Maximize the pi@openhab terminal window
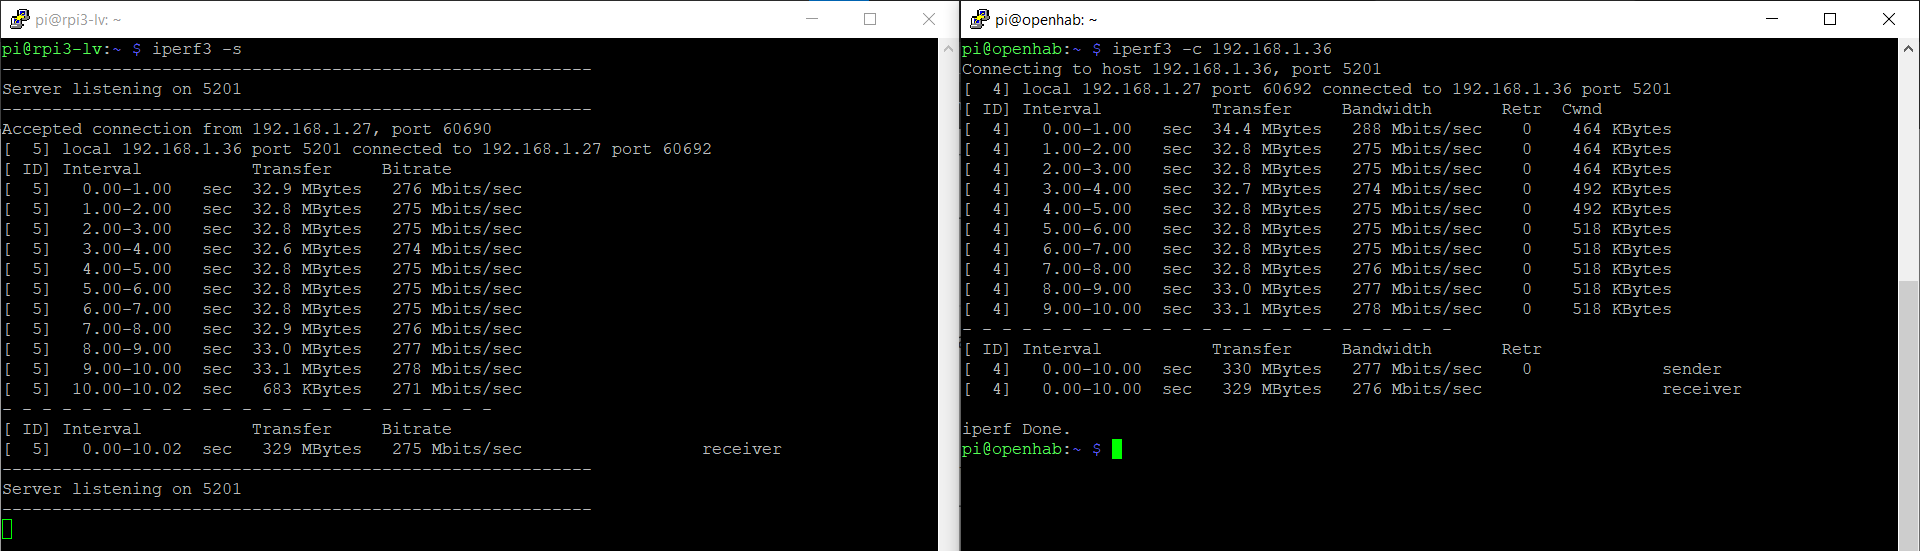Image resolution: width=1920 pixels, height=551 pixels. click(1830, 19)
